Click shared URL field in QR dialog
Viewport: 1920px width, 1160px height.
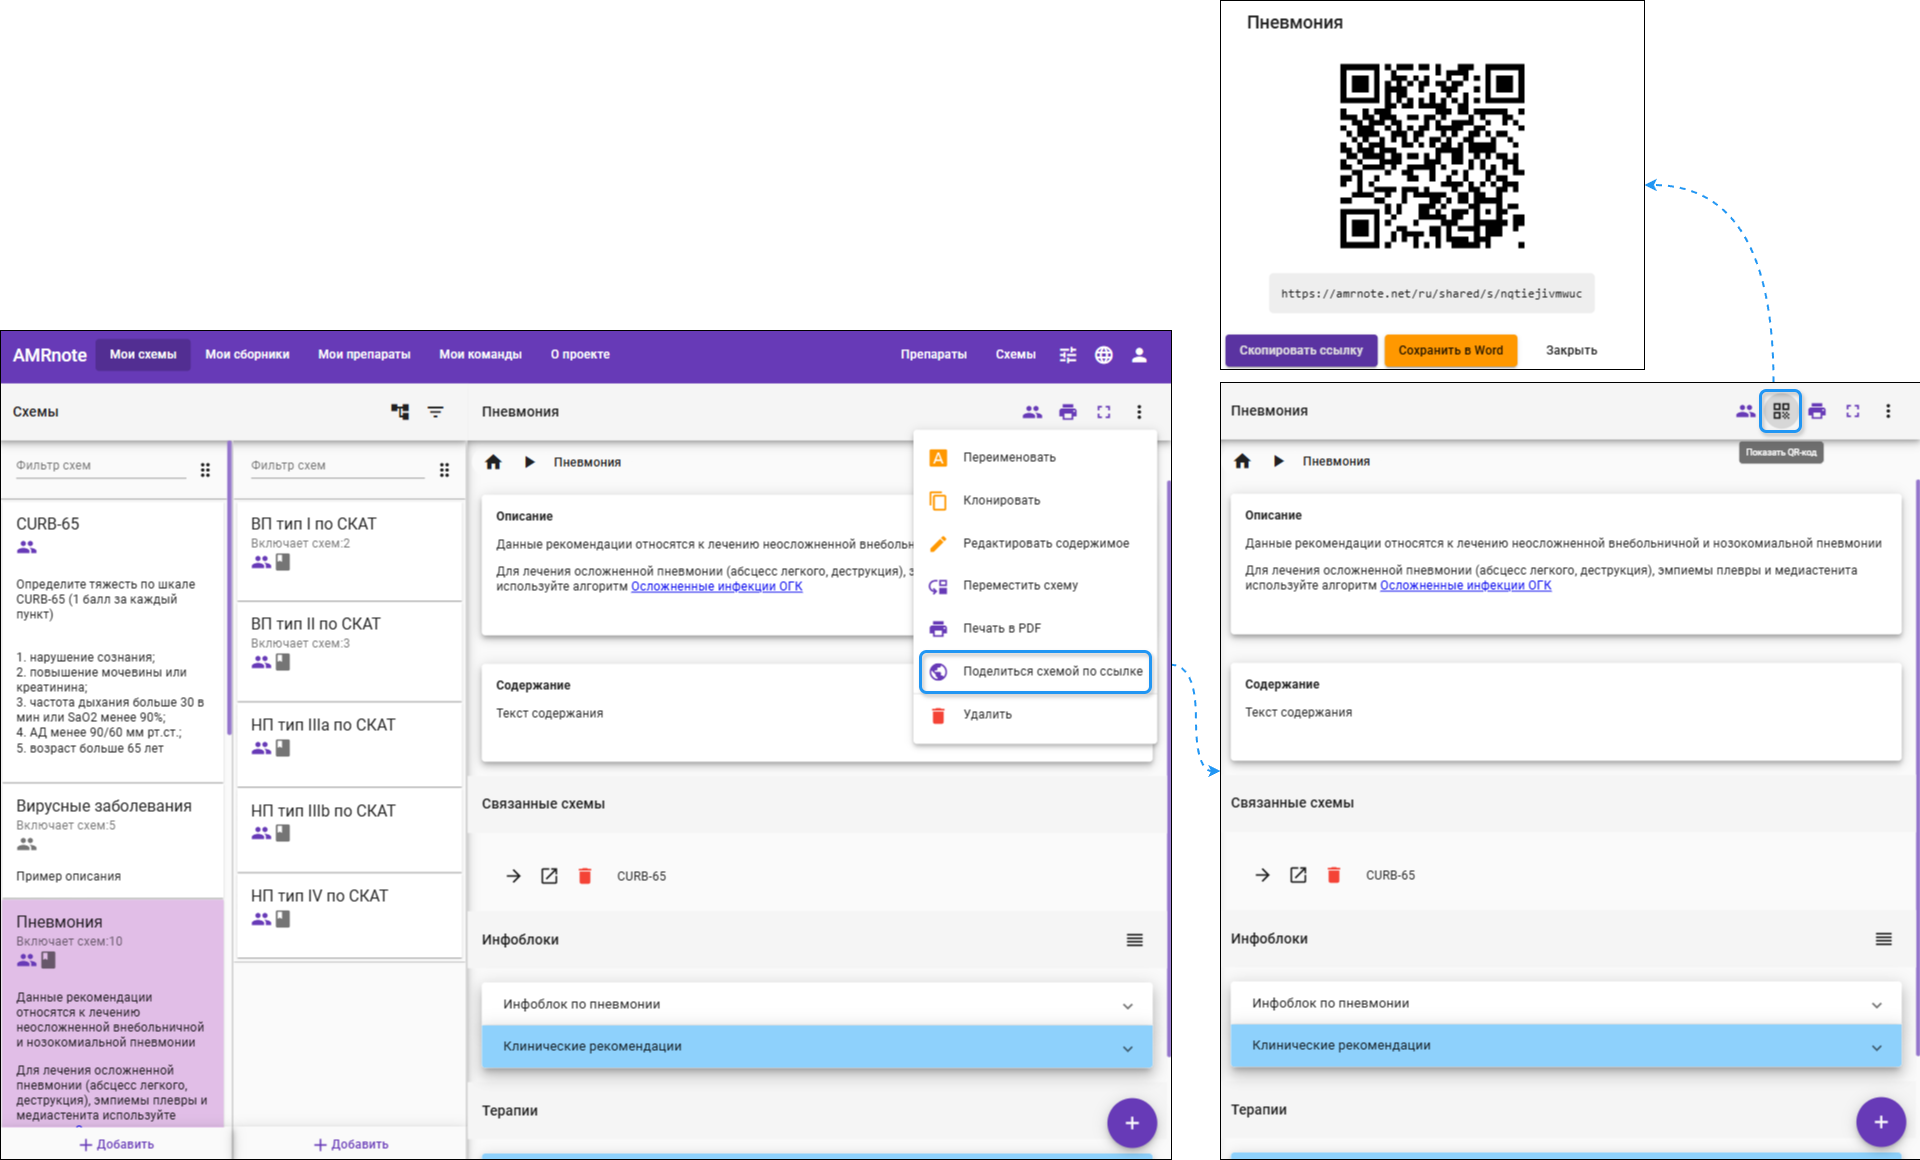[x=1431, y=294]
